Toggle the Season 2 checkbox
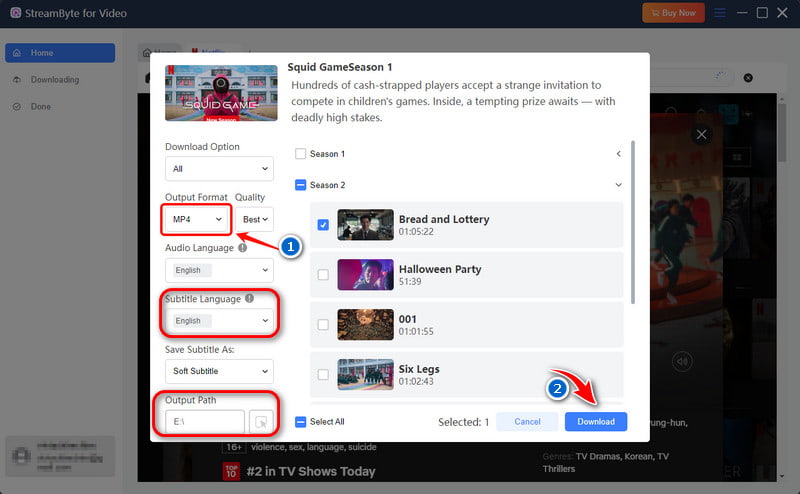This screenshot has height=494, width=800. click(x=301, y=185)
